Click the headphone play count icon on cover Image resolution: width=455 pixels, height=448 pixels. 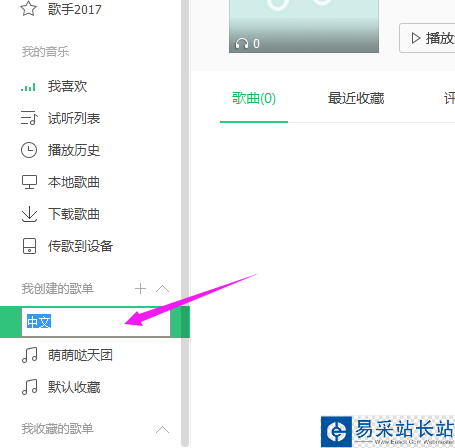pyautogui.click(x=242, y=43)
